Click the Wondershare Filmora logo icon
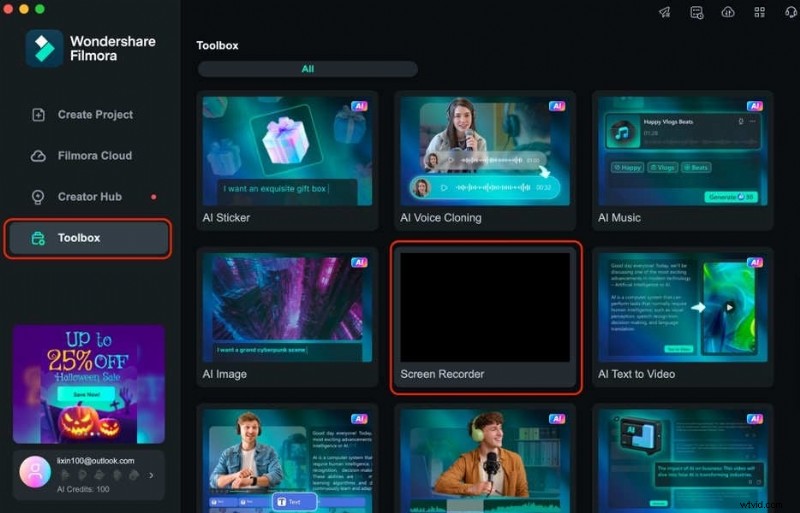The image size is (800, 513). (44, 48)
